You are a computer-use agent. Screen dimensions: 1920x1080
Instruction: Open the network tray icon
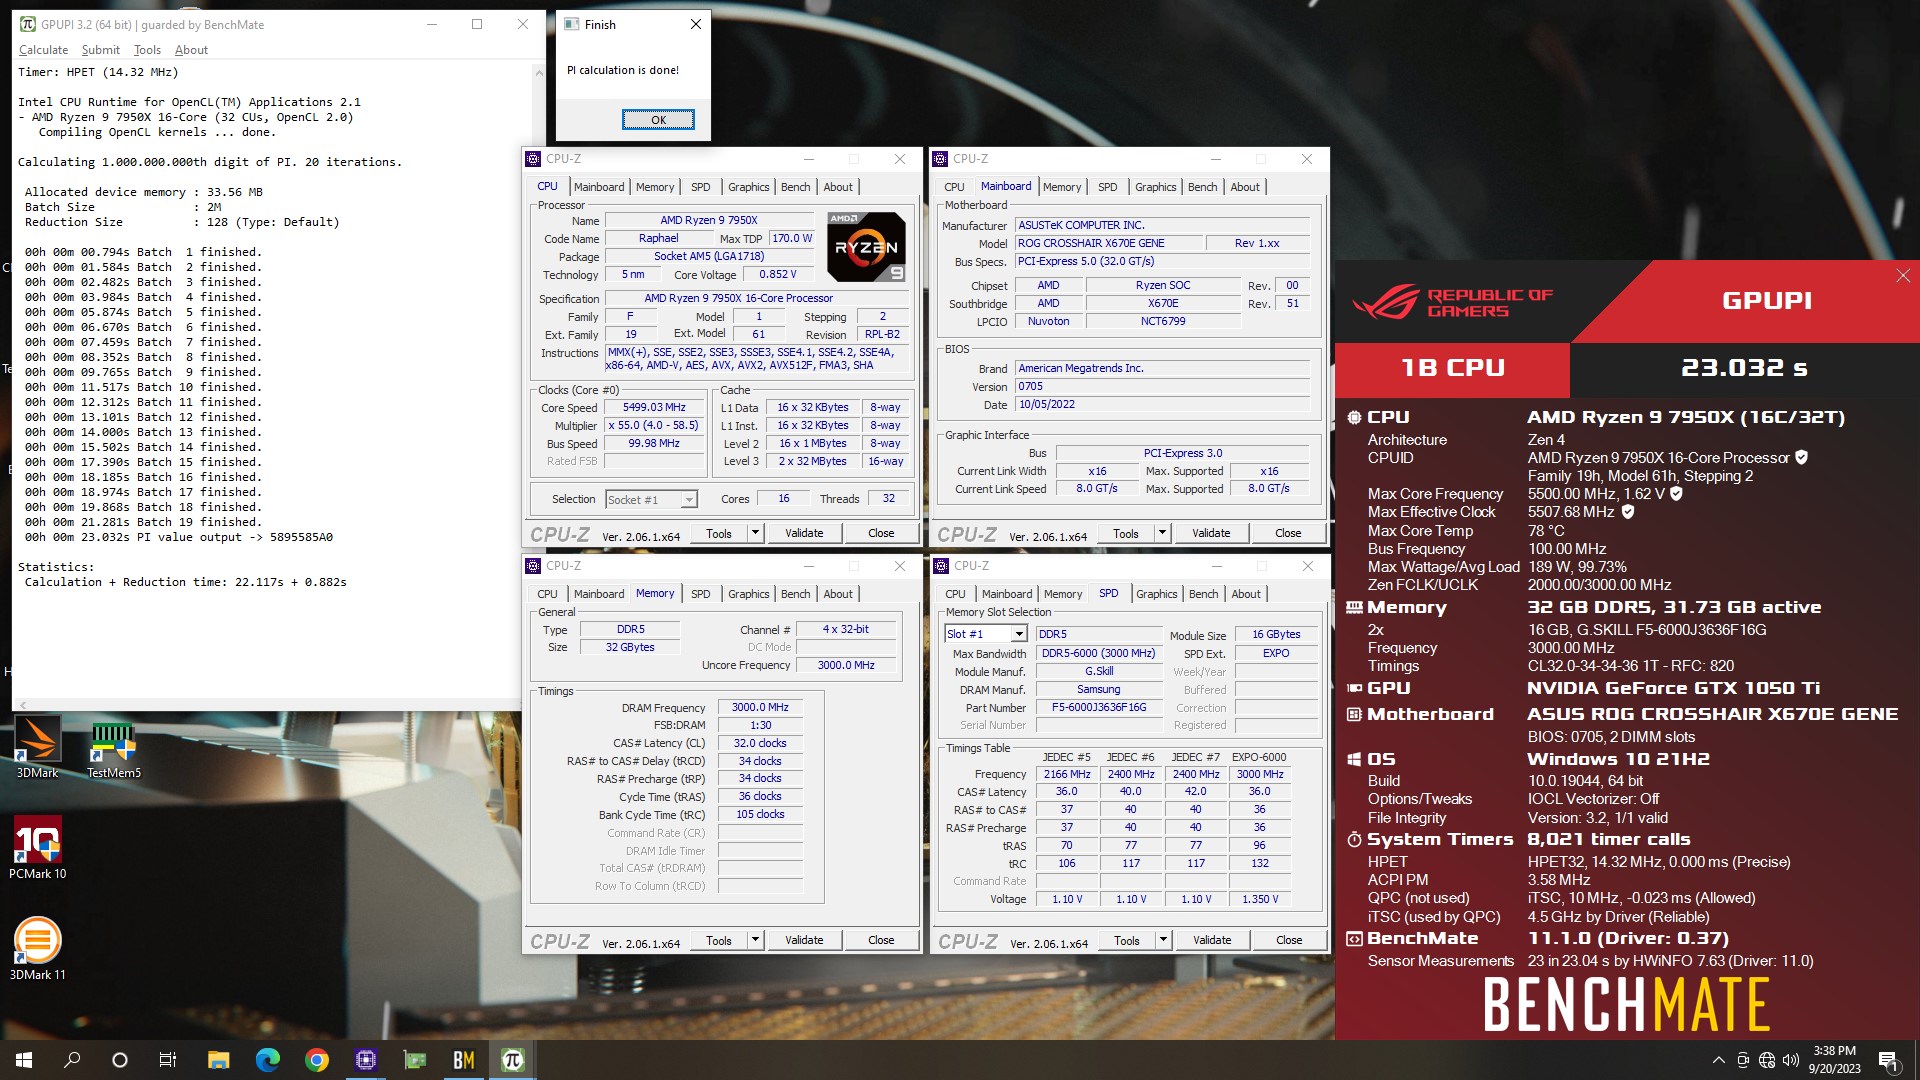click(x=1767, y=1060)
